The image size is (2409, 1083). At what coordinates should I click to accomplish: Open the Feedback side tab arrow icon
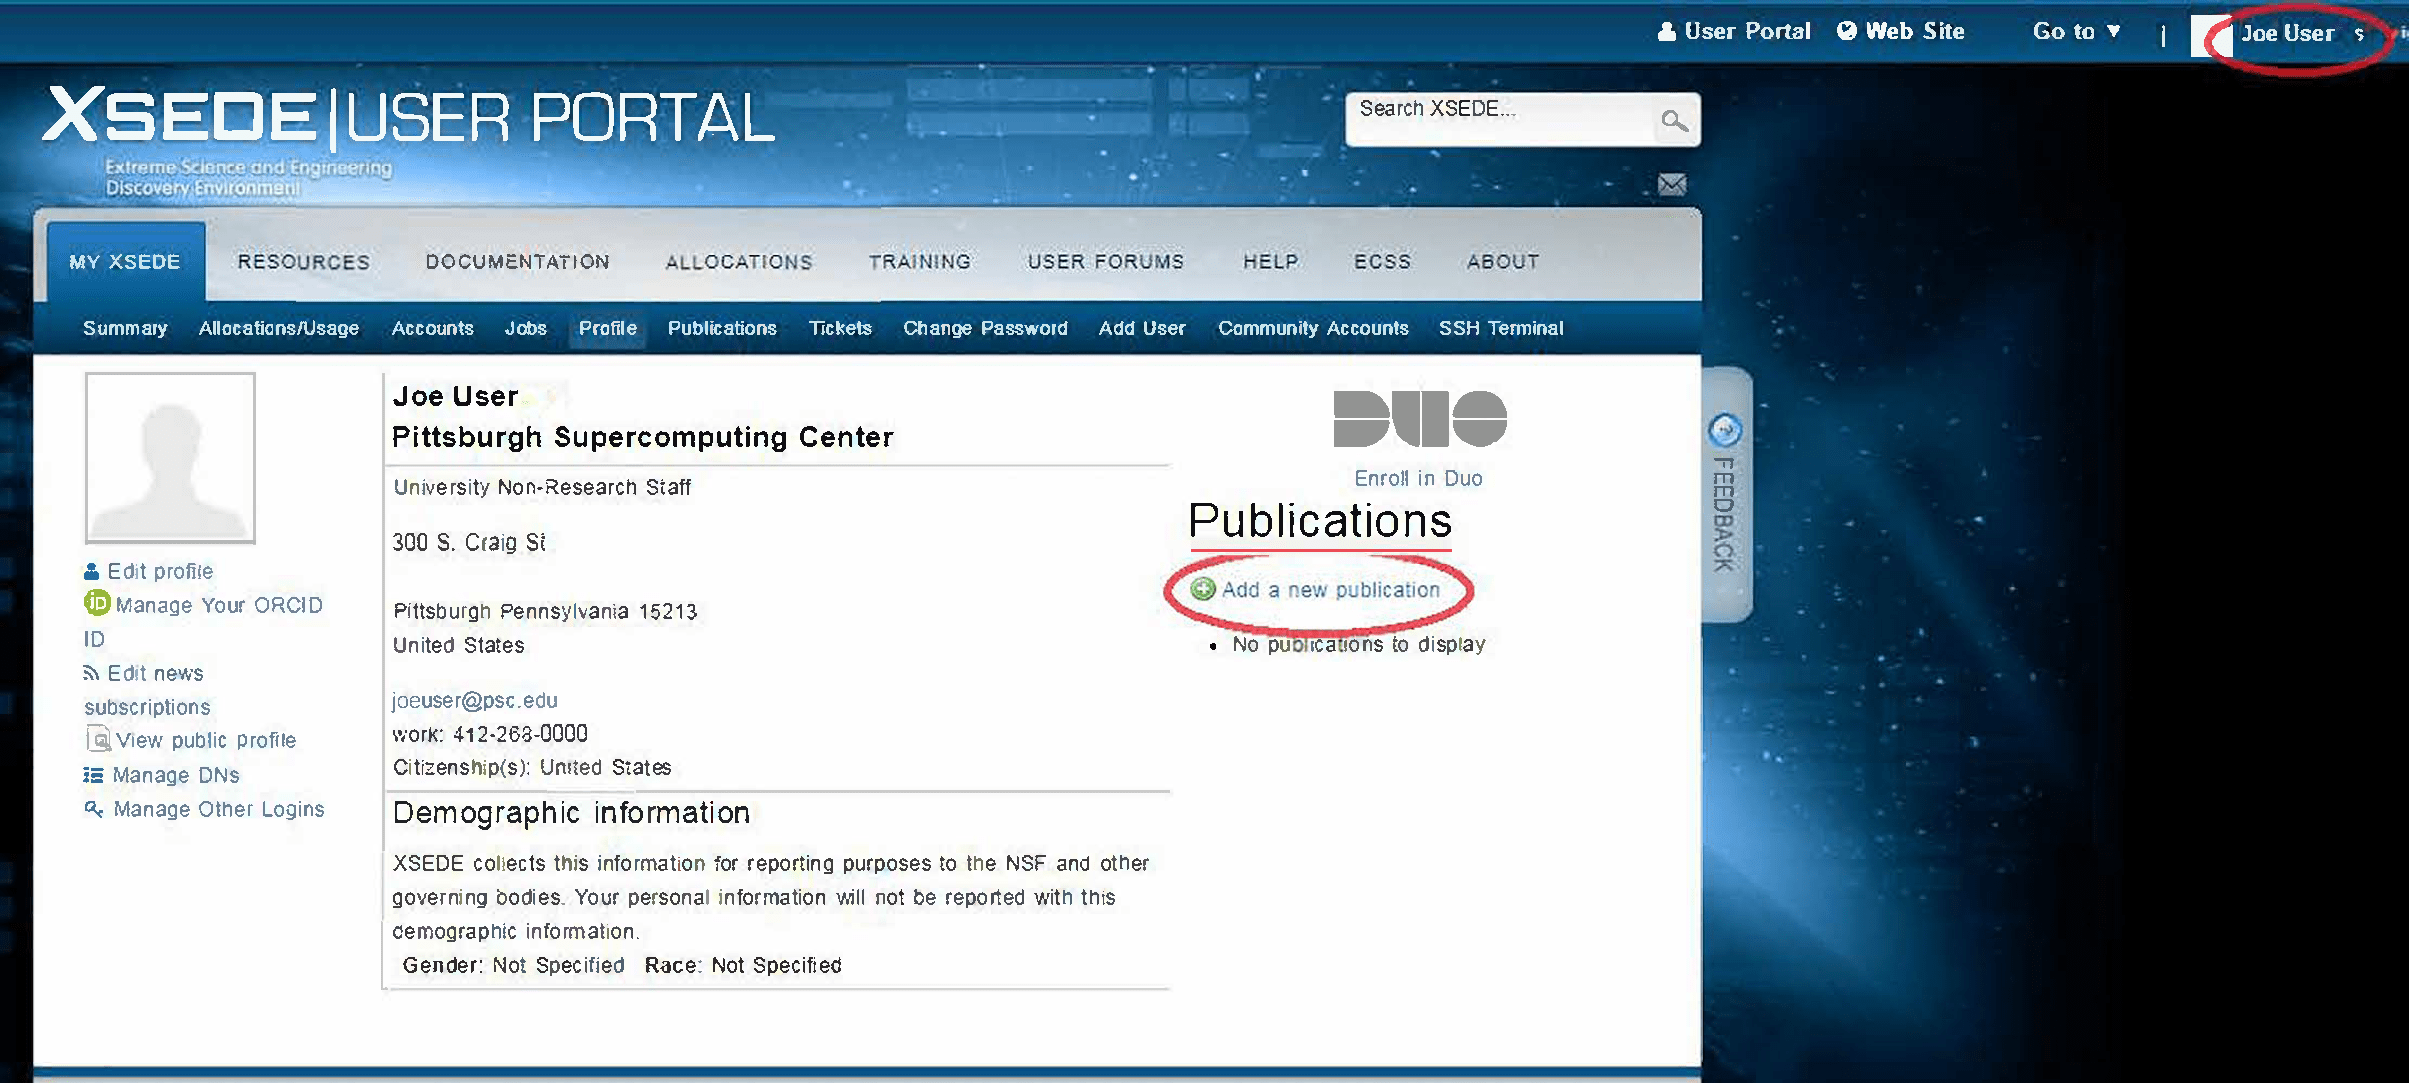click(x=1724, y=430)
